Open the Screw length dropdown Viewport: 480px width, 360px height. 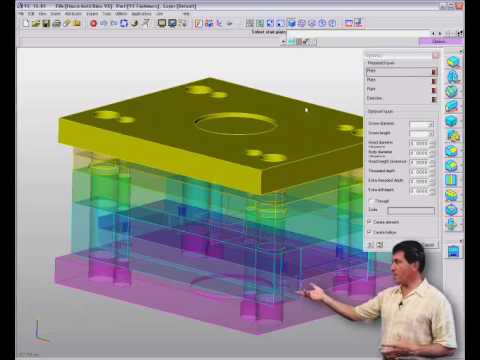[422, 134]
